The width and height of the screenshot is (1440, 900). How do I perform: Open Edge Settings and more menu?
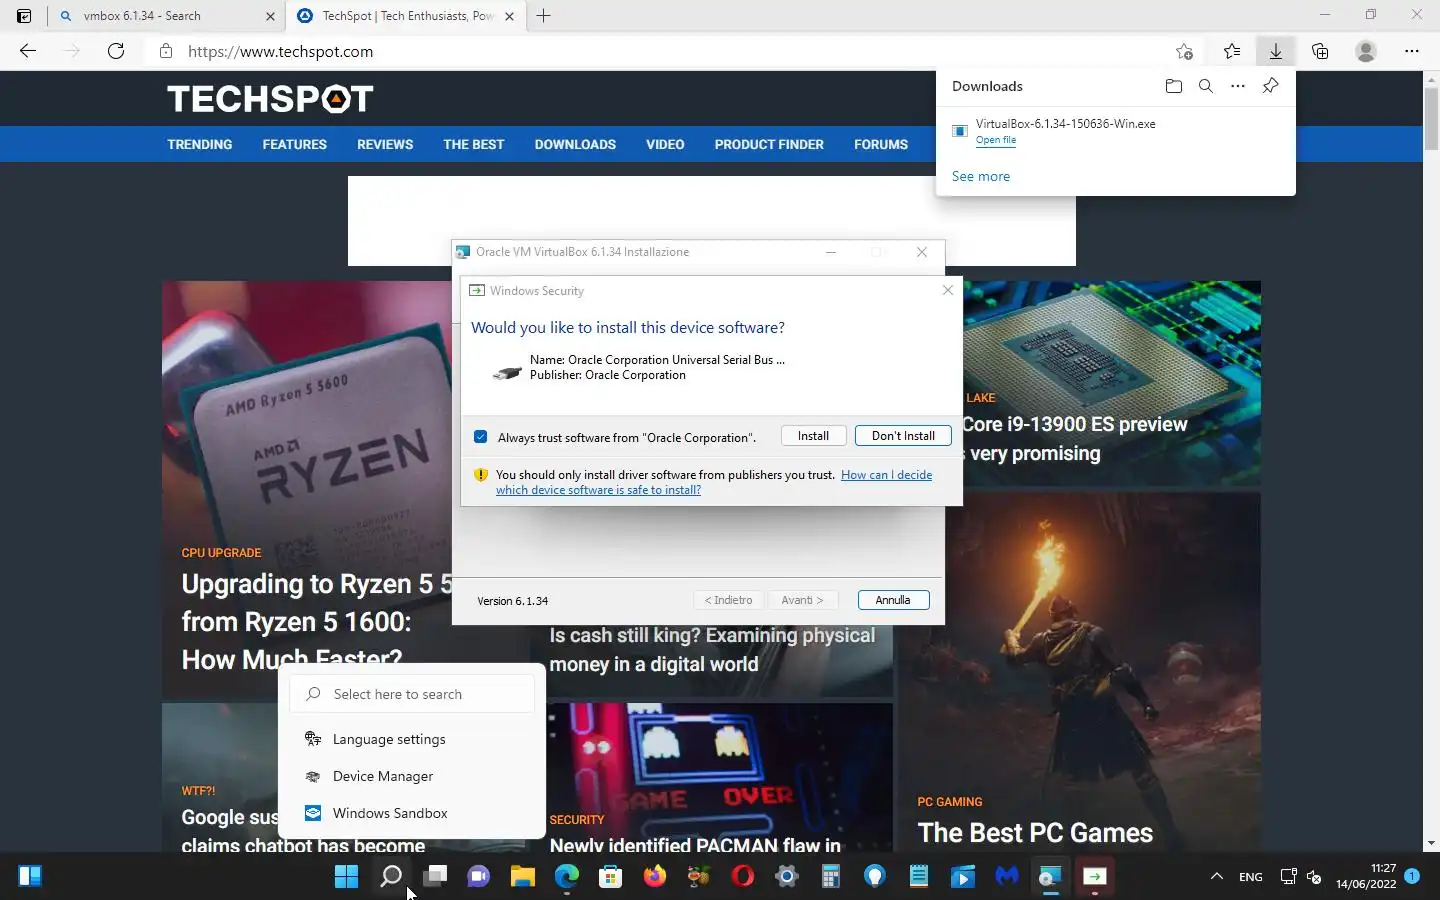point(1412,51)
